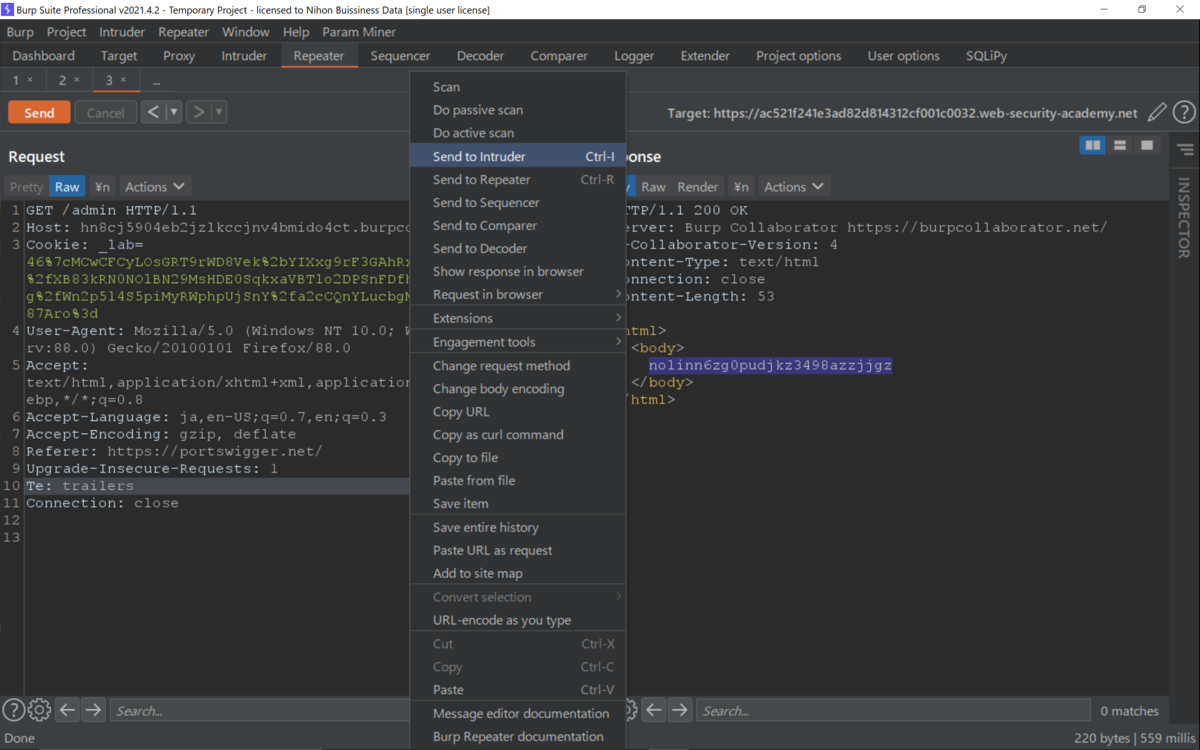
Task: Switch to combined single-pane layout icon
Action: point(1147,146)
